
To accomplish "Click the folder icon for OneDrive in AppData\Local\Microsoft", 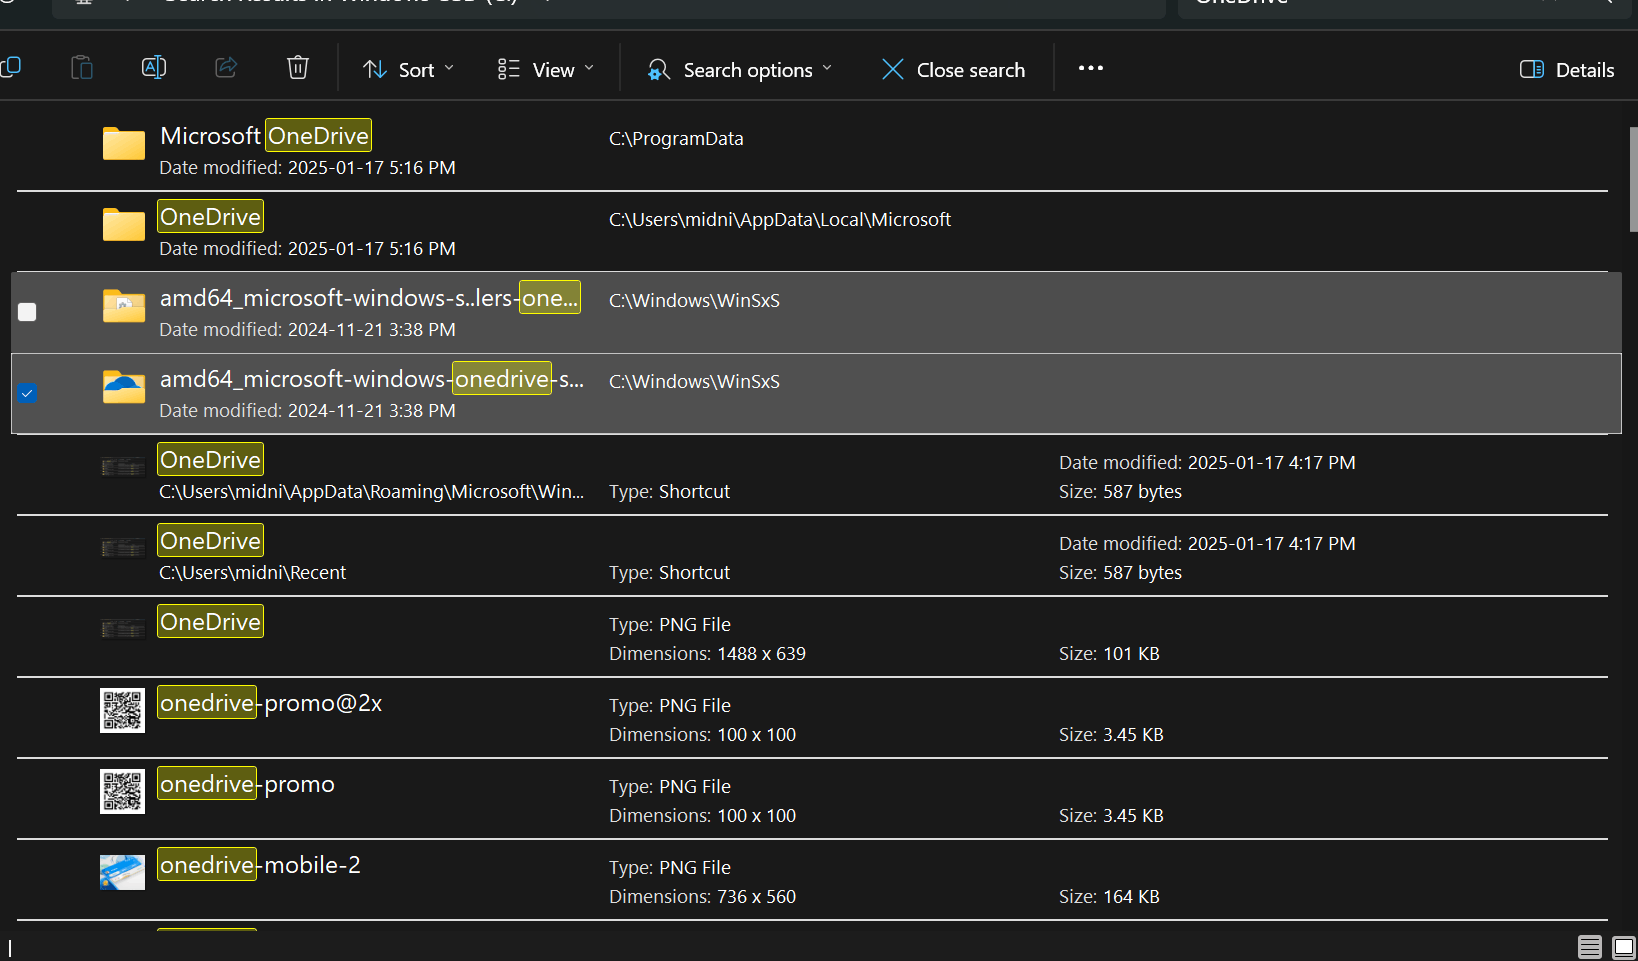I will pyautogui.click(x=124, y=224).
